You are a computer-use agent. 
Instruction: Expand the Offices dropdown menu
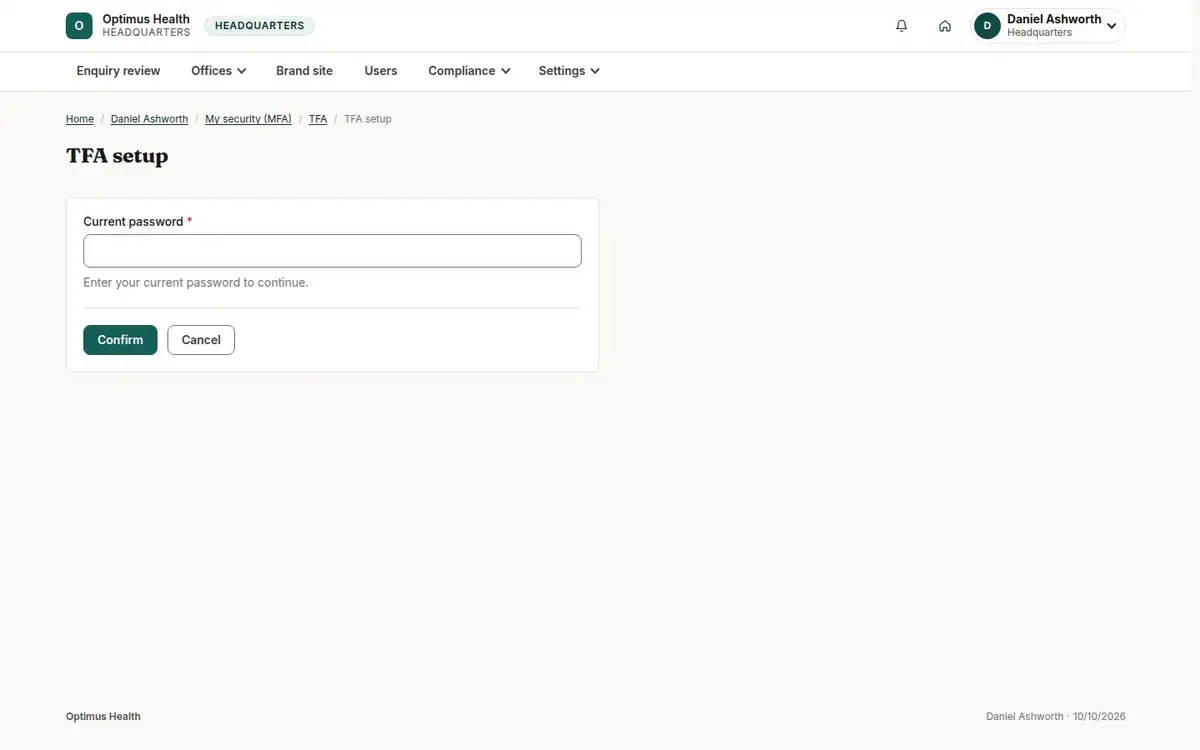[x=219, y=71]
